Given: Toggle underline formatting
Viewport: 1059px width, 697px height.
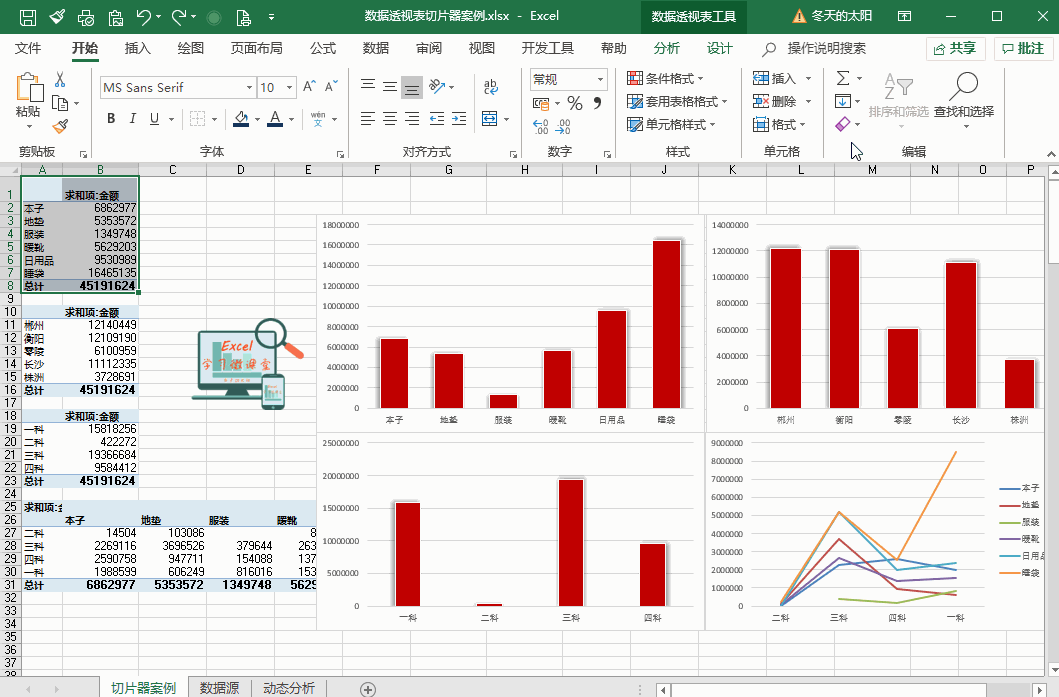Looking at the screenshot, I should [154, 119].
